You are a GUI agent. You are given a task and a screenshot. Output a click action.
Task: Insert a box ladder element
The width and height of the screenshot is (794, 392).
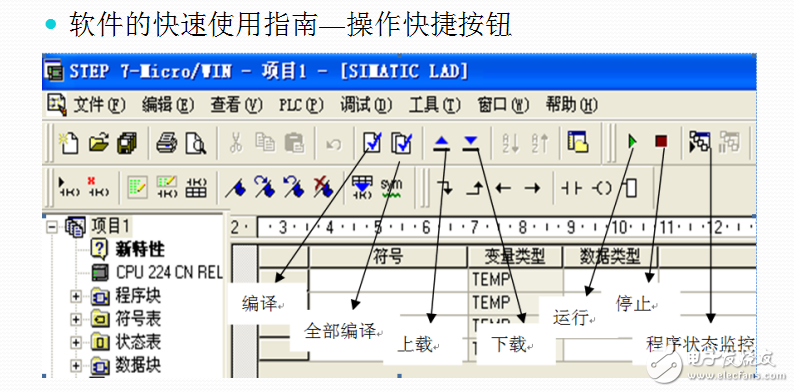click(630, 188)
